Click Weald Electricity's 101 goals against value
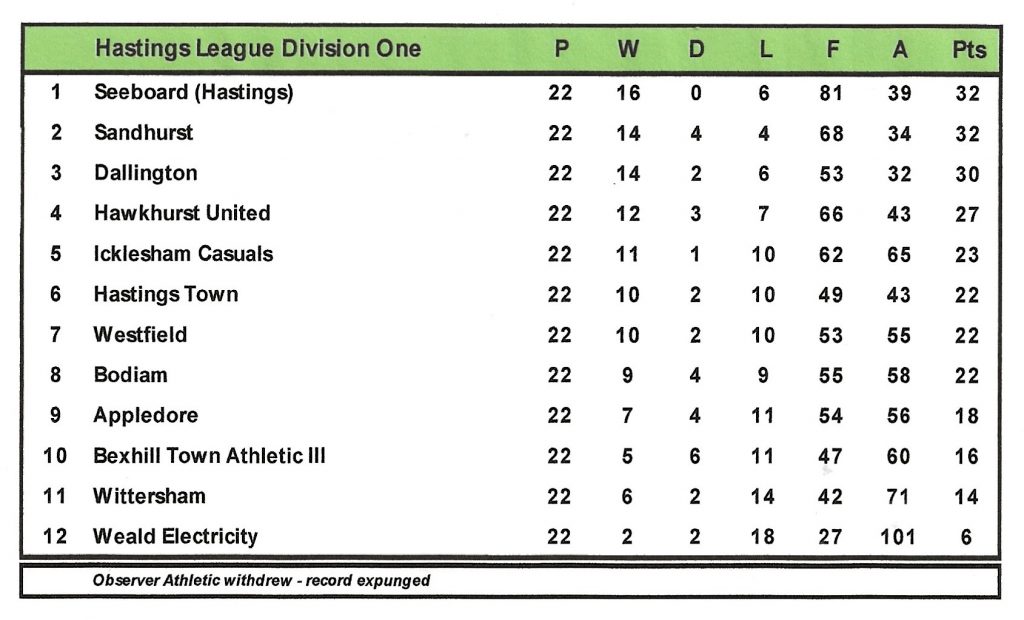1024x620 pixels. [x=898, y=537]
